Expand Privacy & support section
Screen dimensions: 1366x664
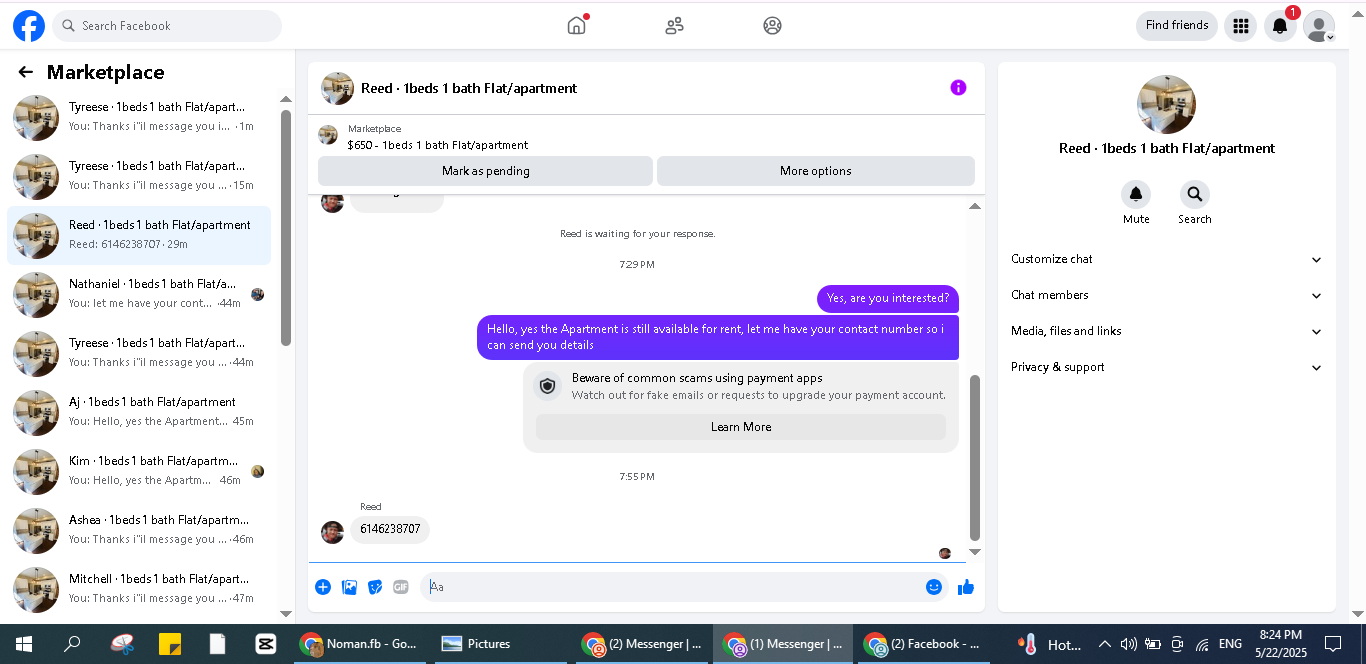(x=1166, y=367)
